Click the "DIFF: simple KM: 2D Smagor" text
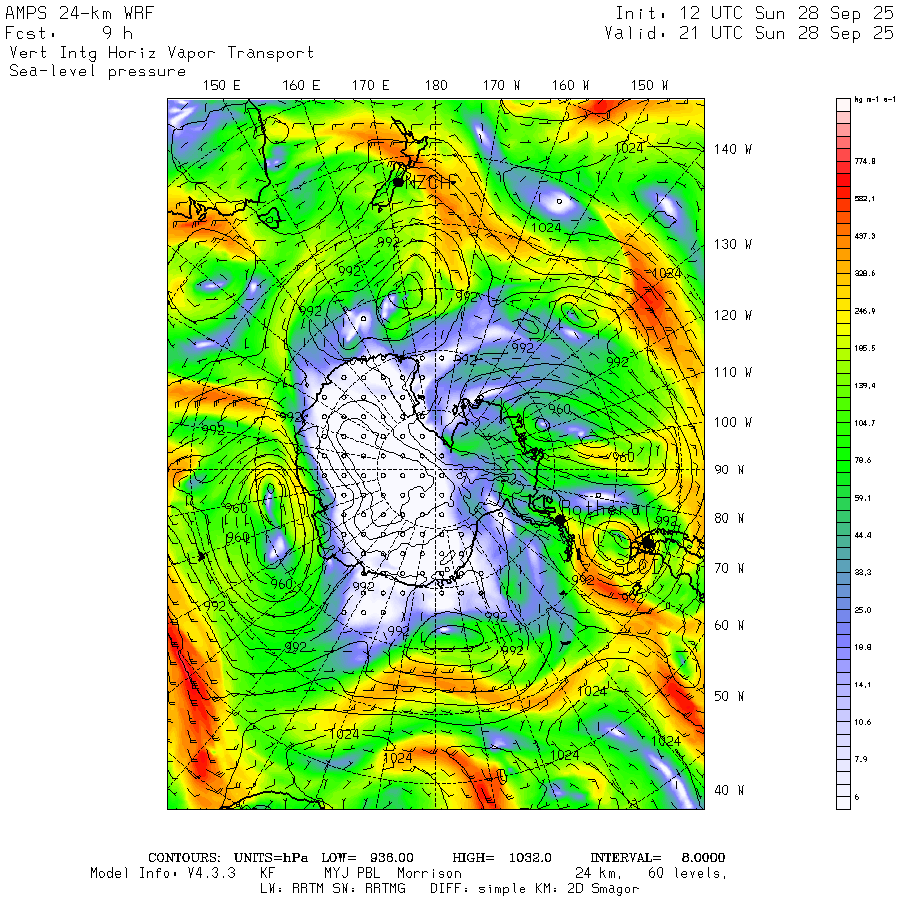The image size is (900, 900). tap(534, 889)
